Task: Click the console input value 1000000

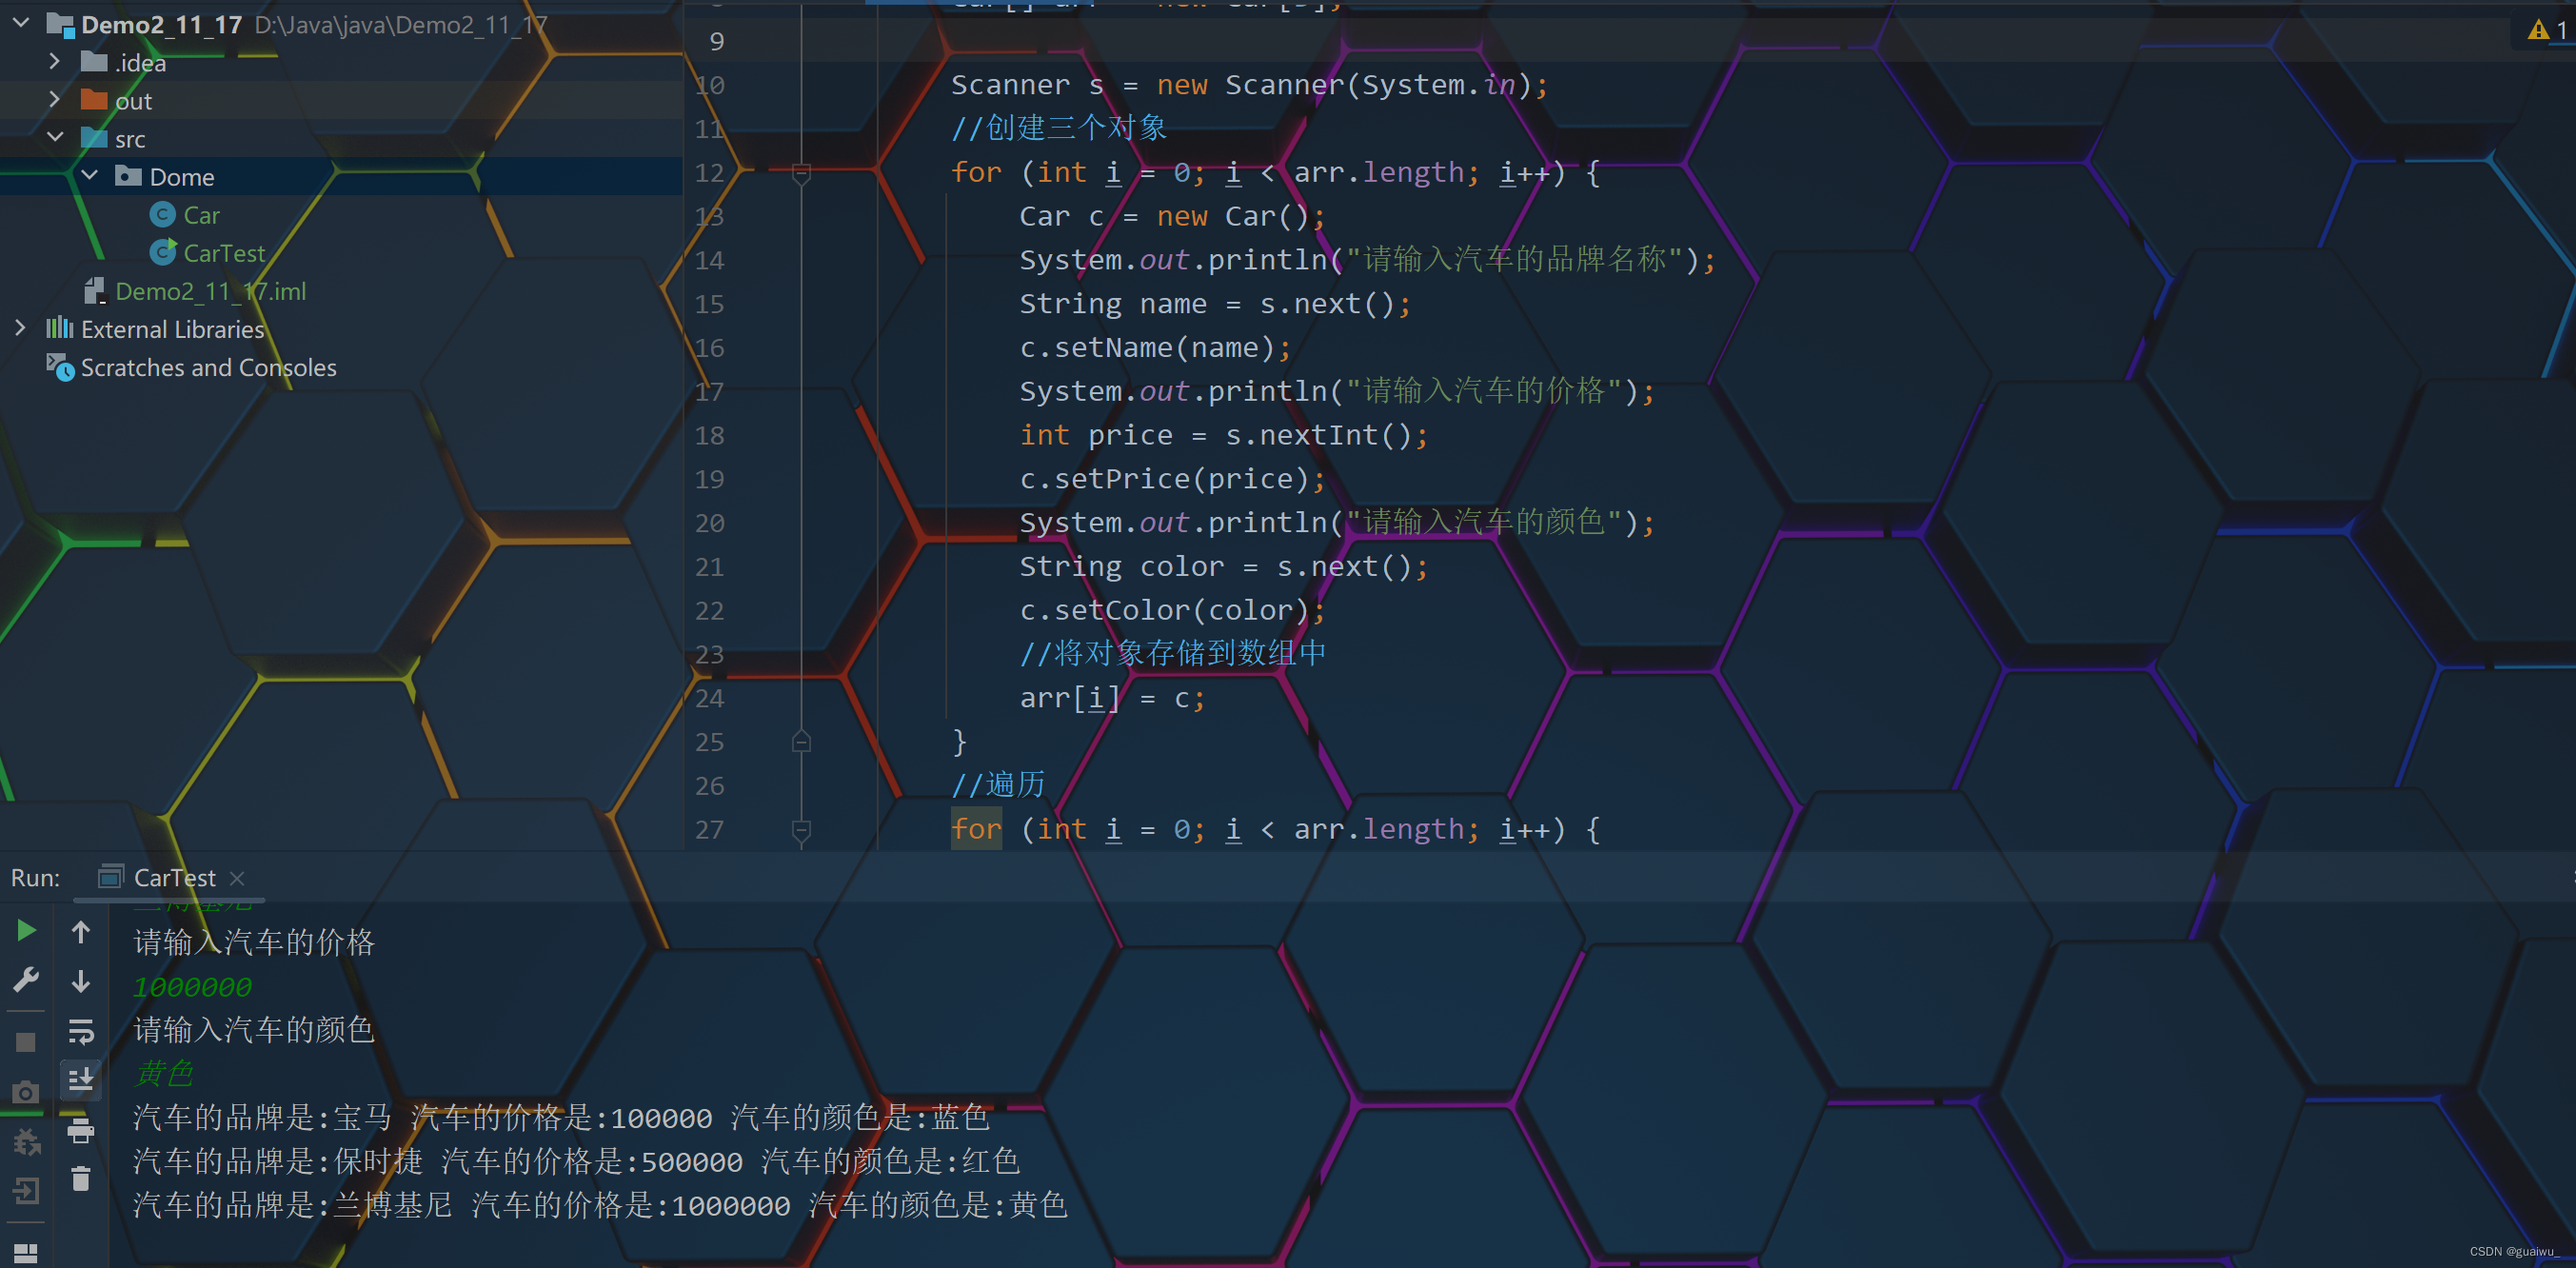Action: coord(192,987)
